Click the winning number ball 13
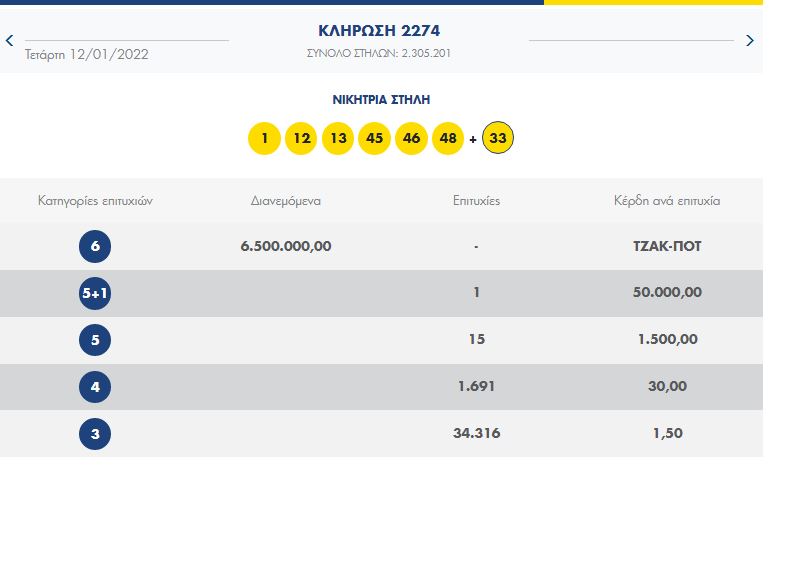The image size is (811, 568). (338, 138)
